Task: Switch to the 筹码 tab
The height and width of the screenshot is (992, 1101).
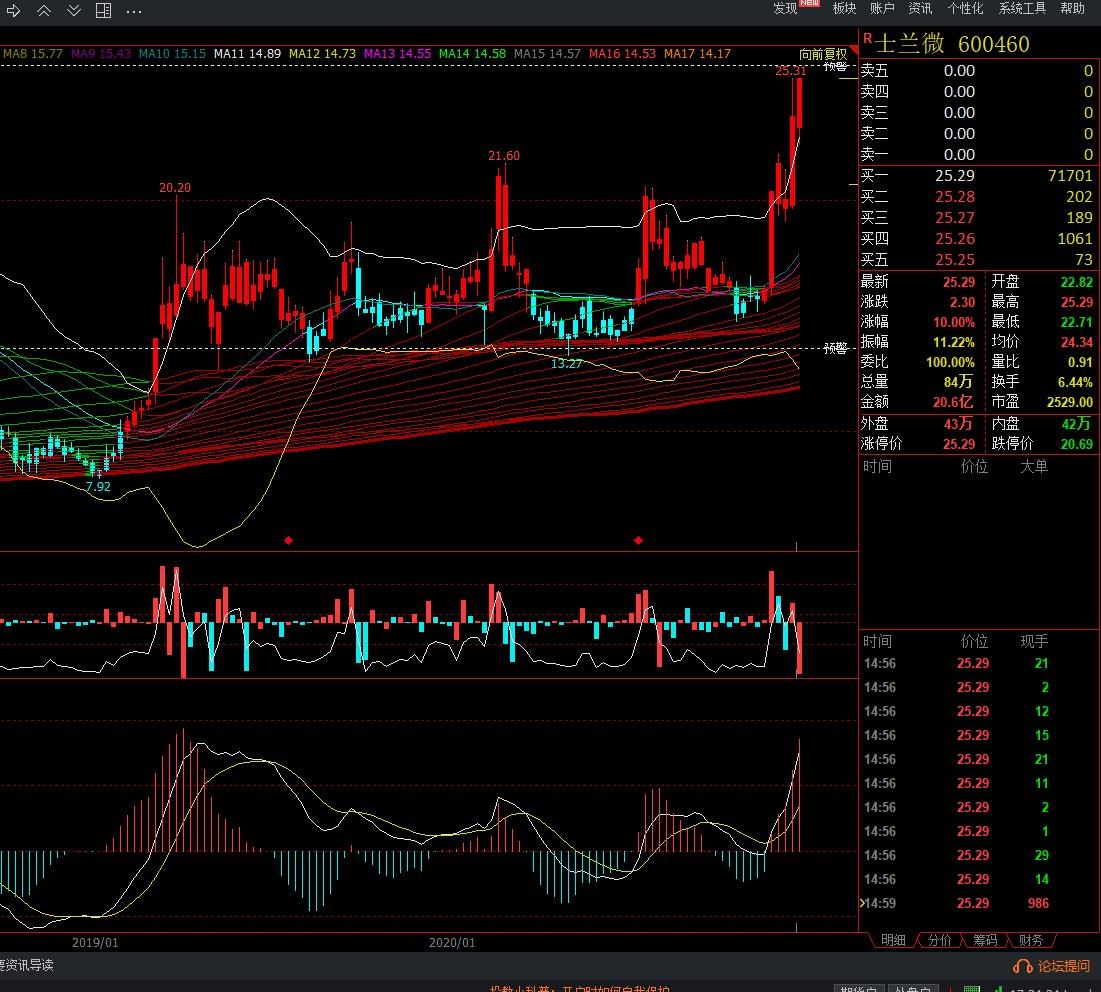Action: tap(985, 940)
